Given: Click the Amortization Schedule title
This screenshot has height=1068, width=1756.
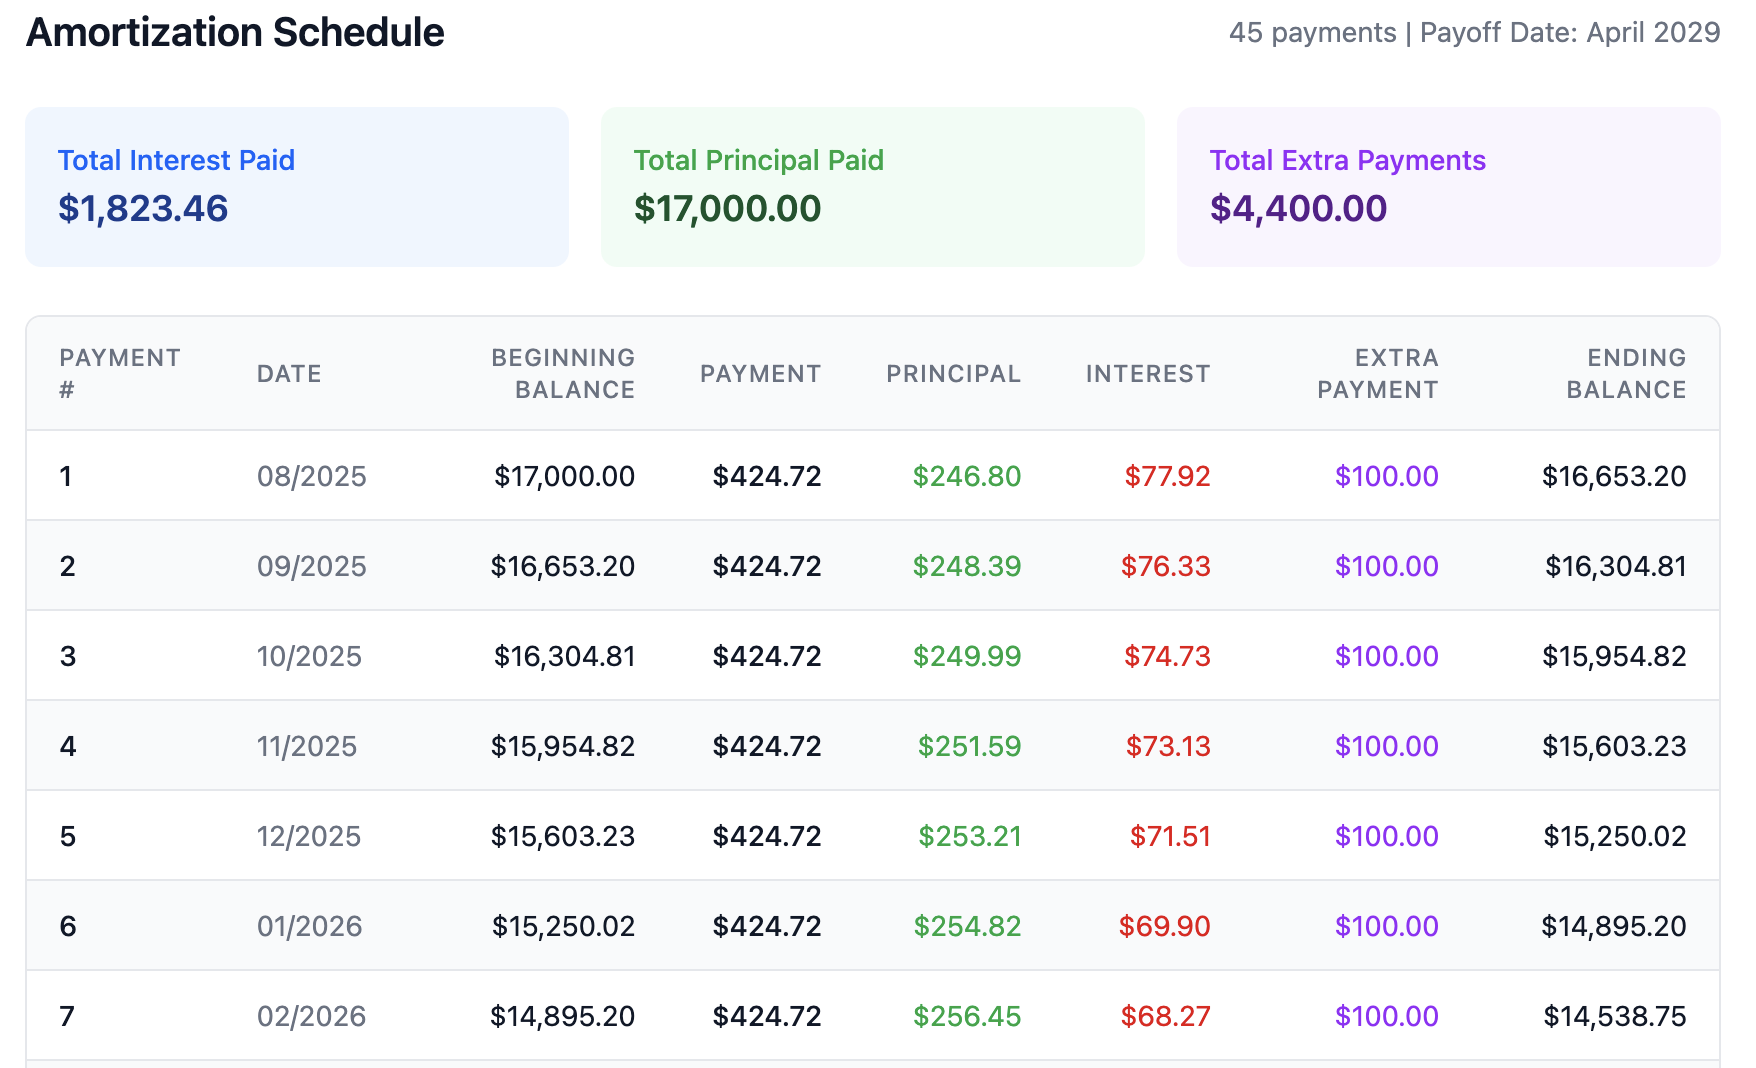Looking at the screenshot, I should [234, 32].
